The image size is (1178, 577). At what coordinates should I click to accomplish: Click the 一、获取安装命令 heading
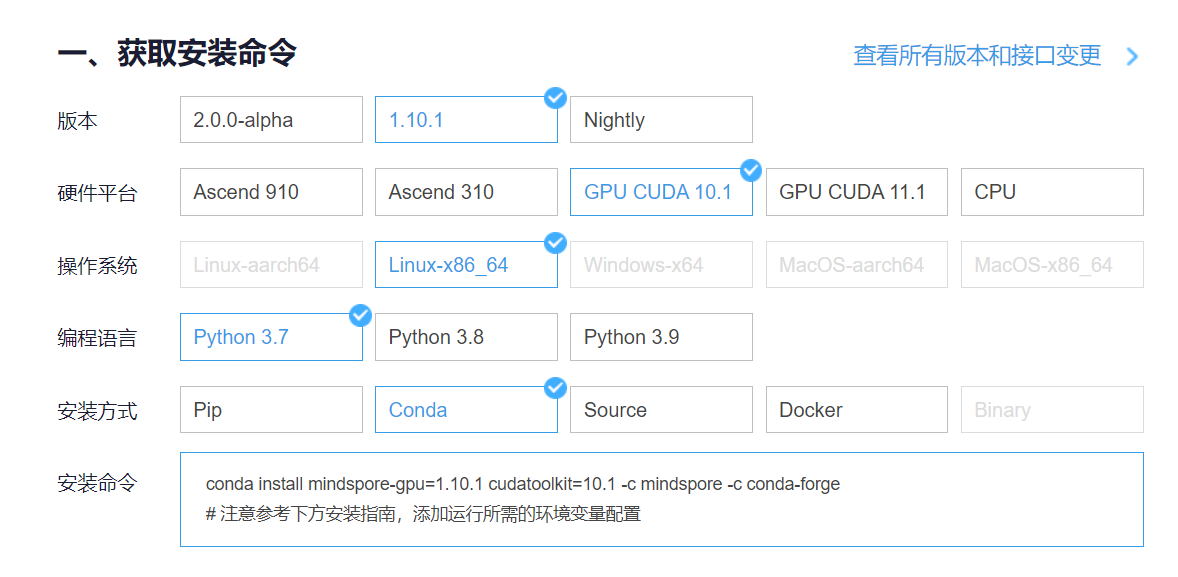pos(177,54)
